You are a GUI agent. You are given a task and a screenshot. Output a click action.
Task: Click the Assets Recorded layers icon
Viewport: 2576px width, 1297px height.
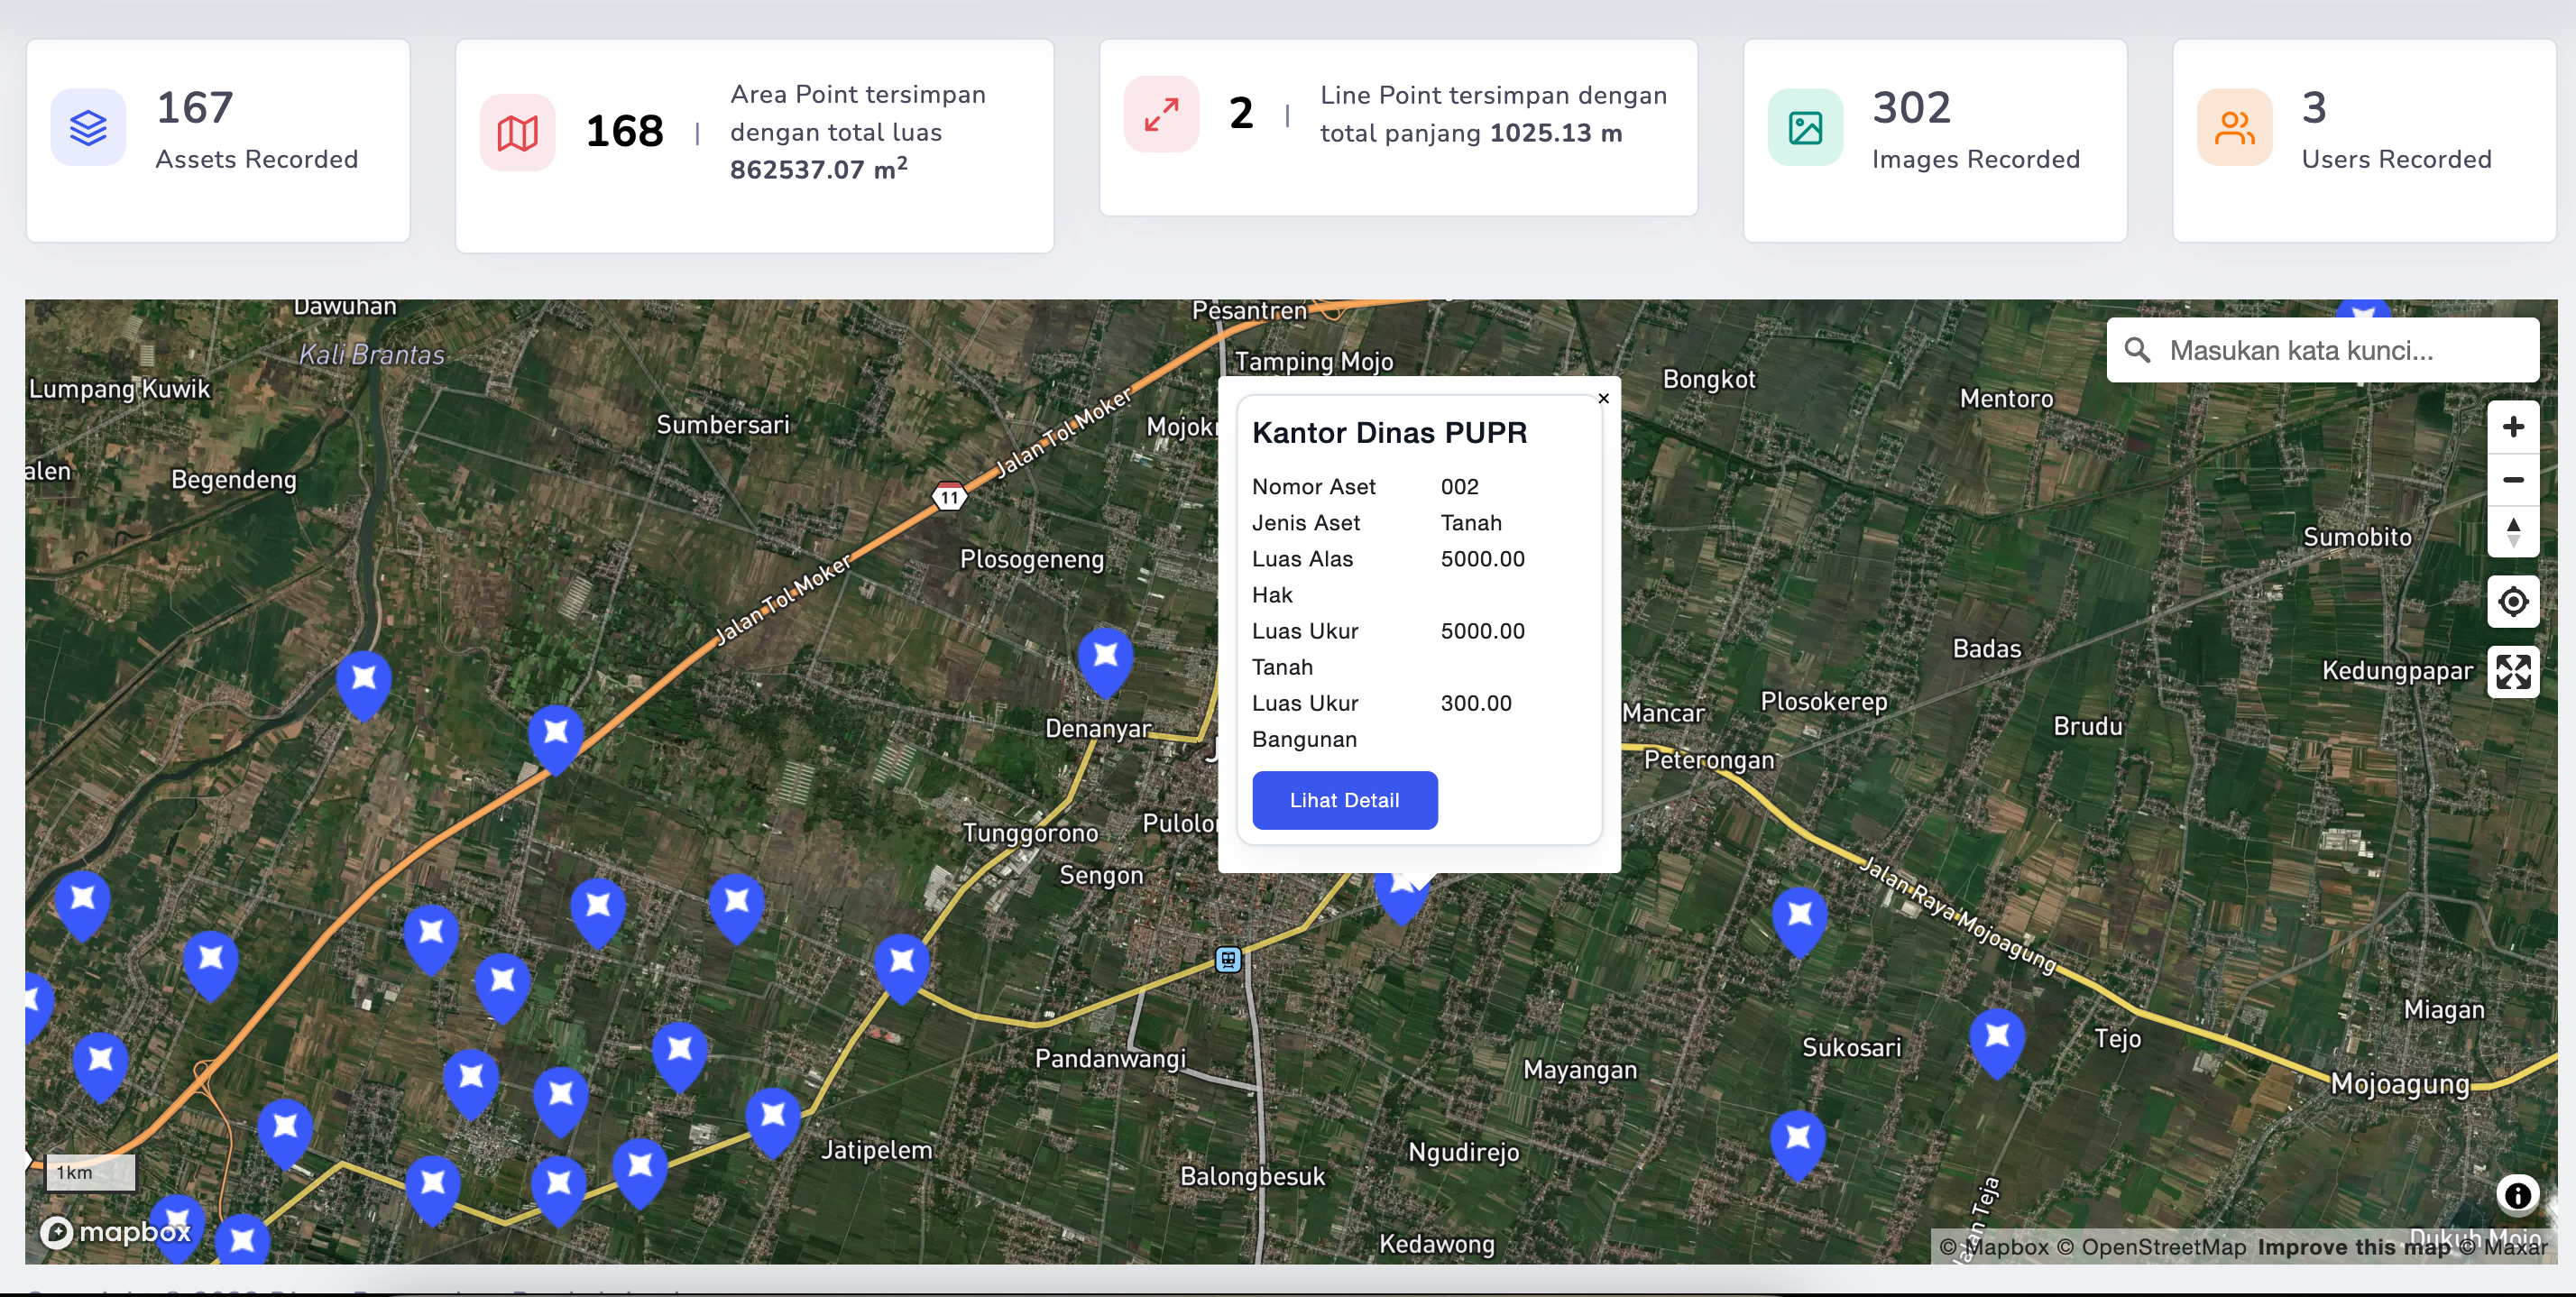(88, 128)
